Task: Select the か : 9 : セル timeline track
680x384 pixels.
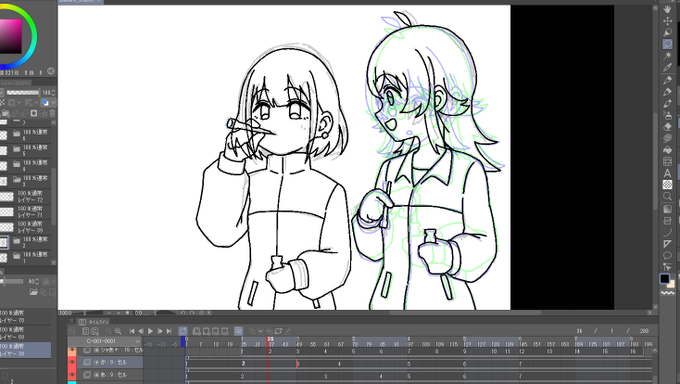Action: pyautogui.click(x=110, y=362)
